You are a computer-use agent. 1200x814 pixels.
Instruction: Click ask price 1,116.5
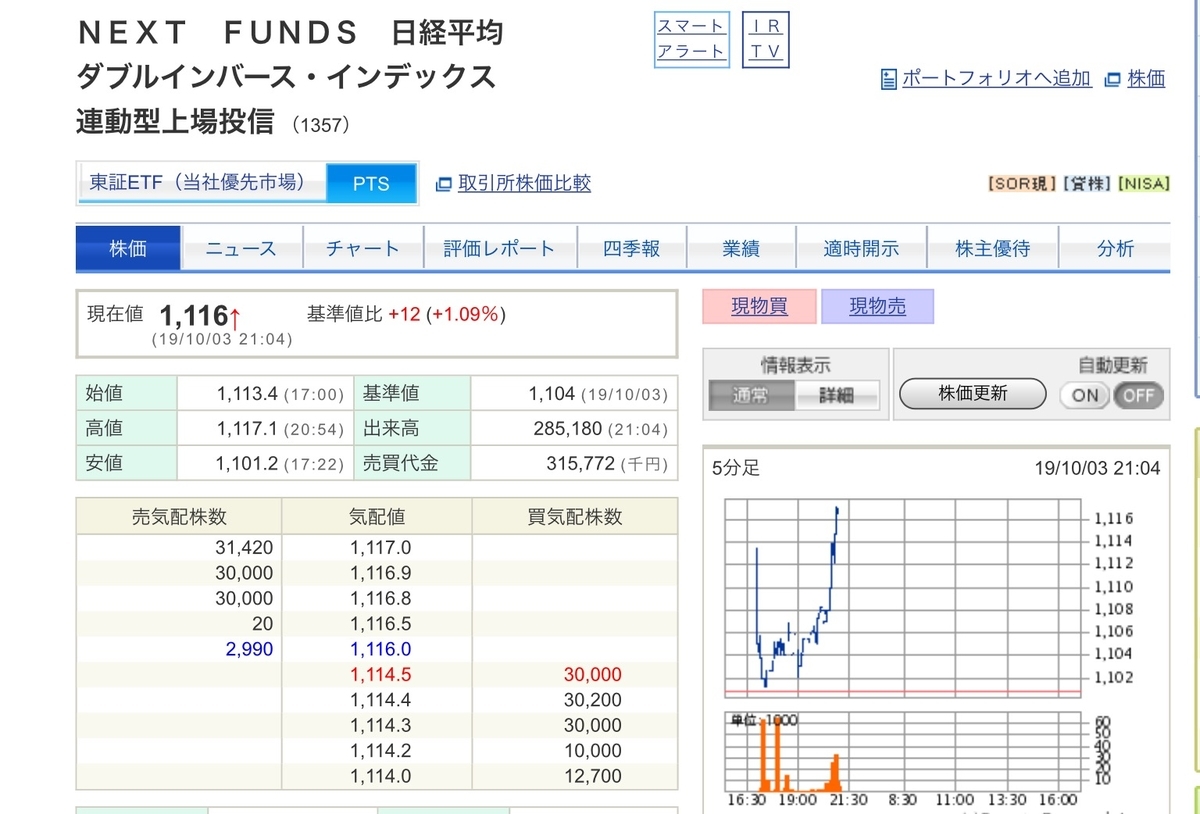[380, 624]
